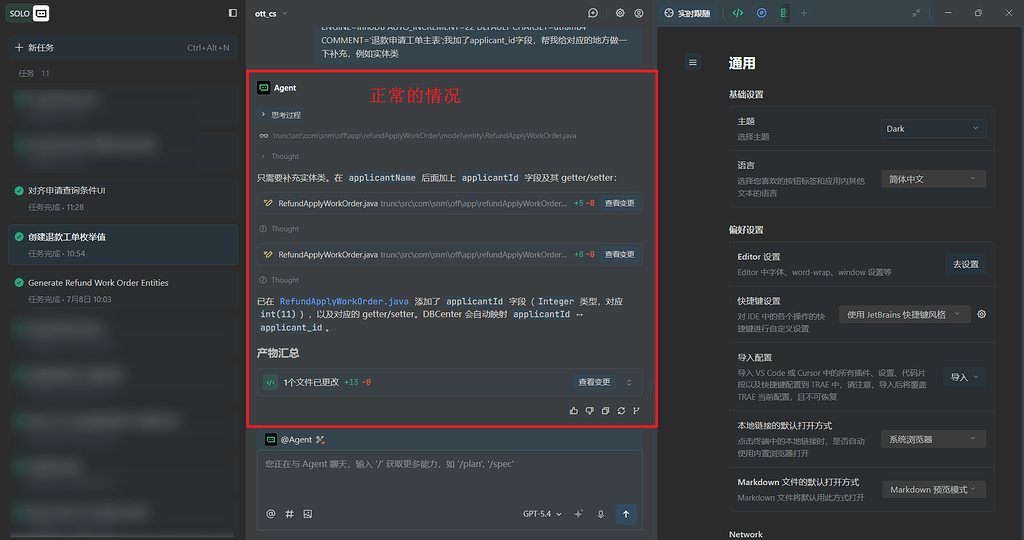Open the green document tab icon
Screen dimensions: 1024x540
784,13
